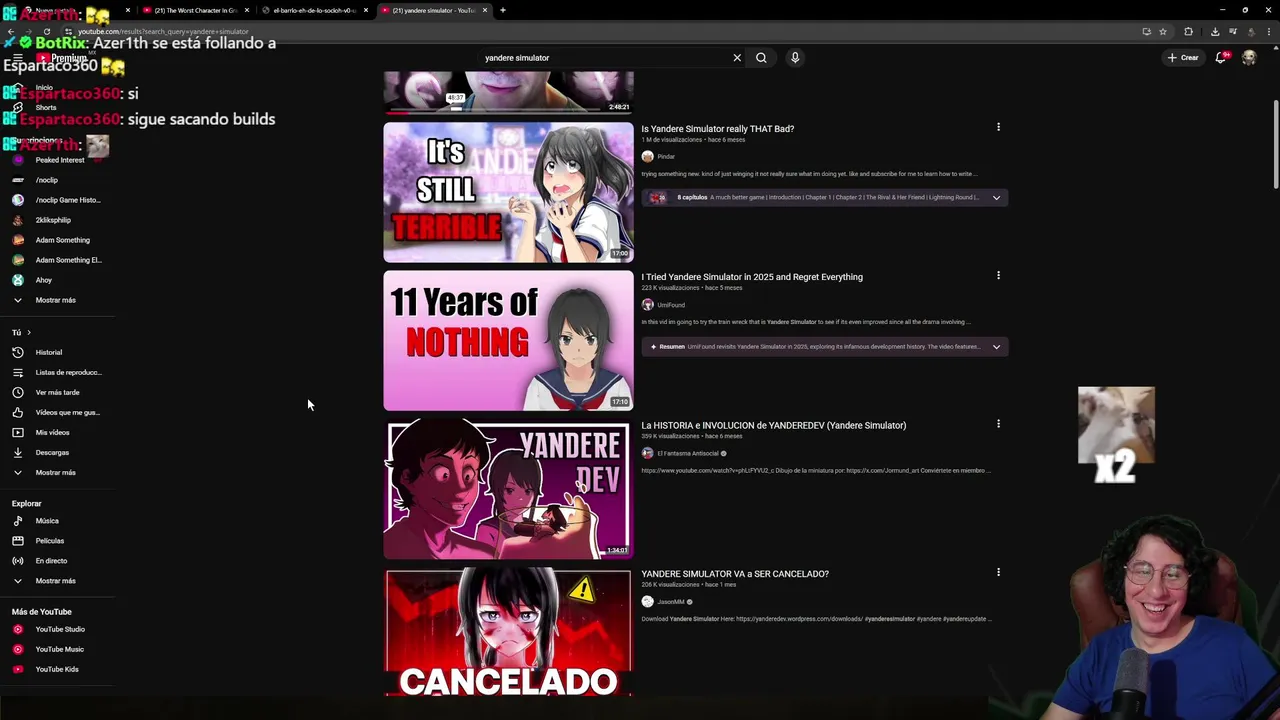Click the address bar URL
The height and width of the screenshot is (720, 1280).
[163, 32]
